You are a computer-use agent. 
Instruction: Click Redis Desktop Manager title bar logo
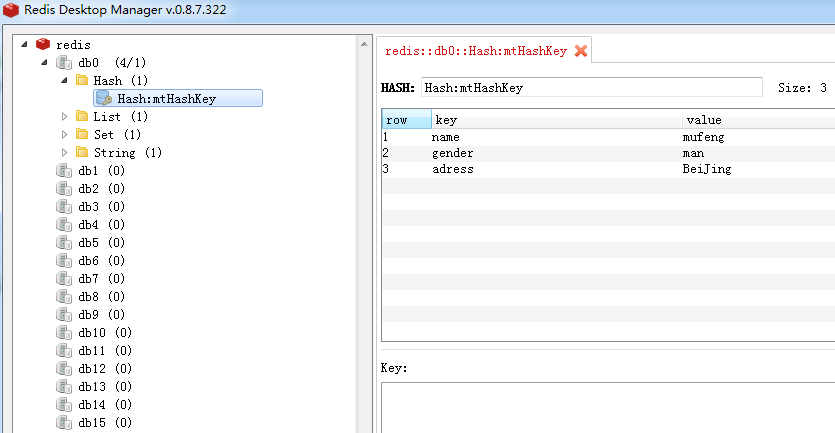pos(11,10)
